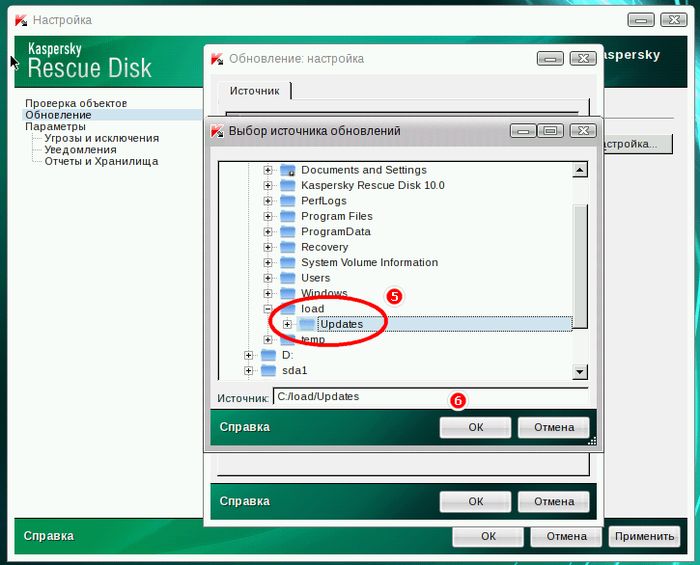
Task: Open Угрозы и исключения settings
Action: click(101, 138)
